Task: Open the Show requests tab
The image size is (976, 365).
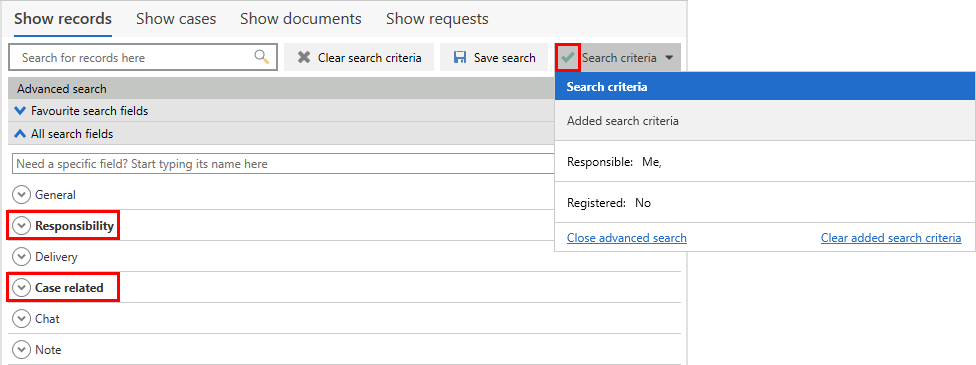Action: 437,19
